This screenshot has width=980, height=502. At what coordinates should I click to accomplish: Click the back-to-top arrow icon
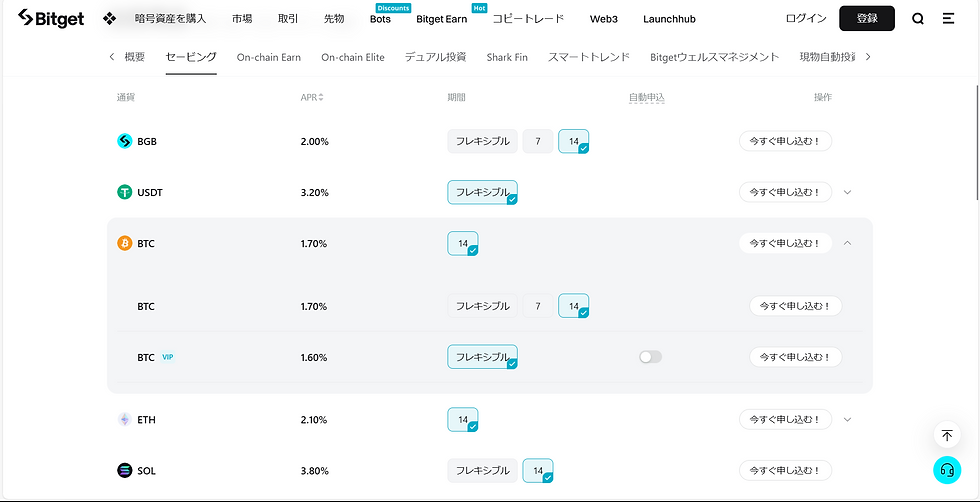click(947, 435)
